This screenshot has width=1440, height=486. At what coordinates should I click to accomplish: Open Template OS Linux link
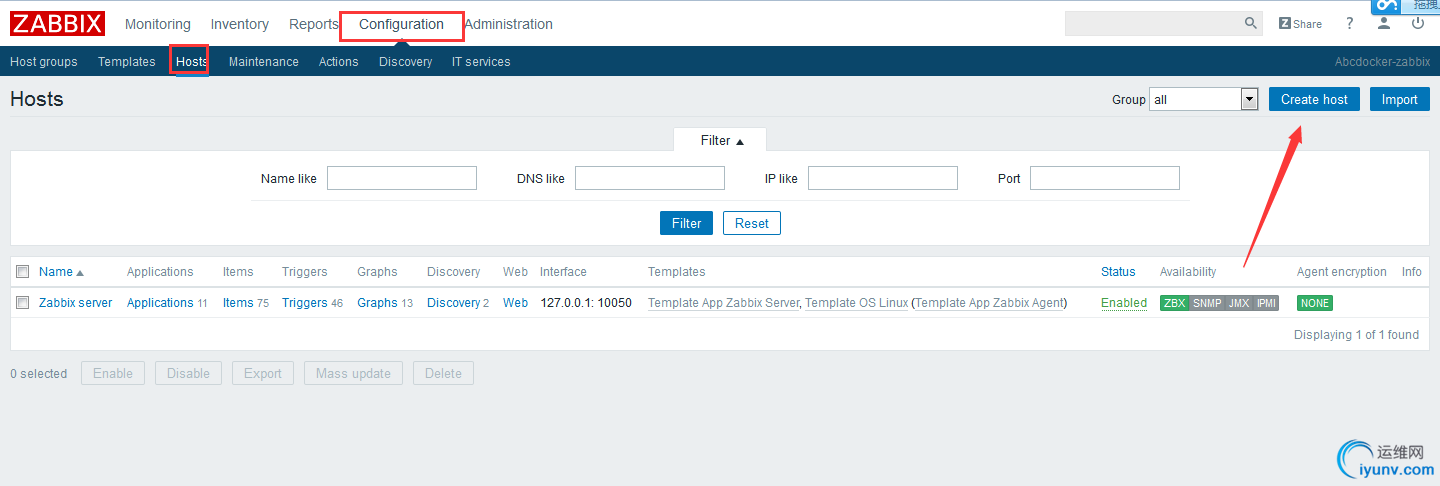[x=857, y=303]
